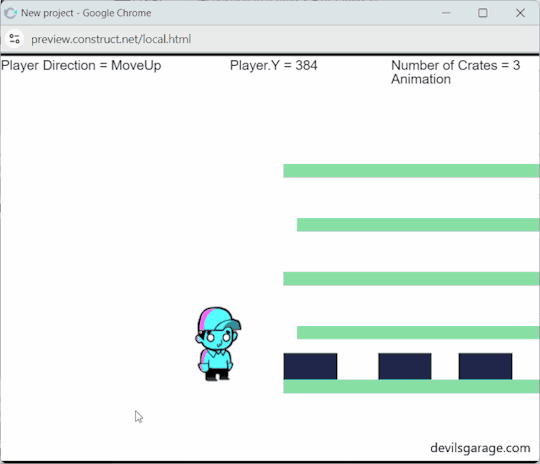Click the devilsgarage.com text
540x464 pixels.
point(480,448)
